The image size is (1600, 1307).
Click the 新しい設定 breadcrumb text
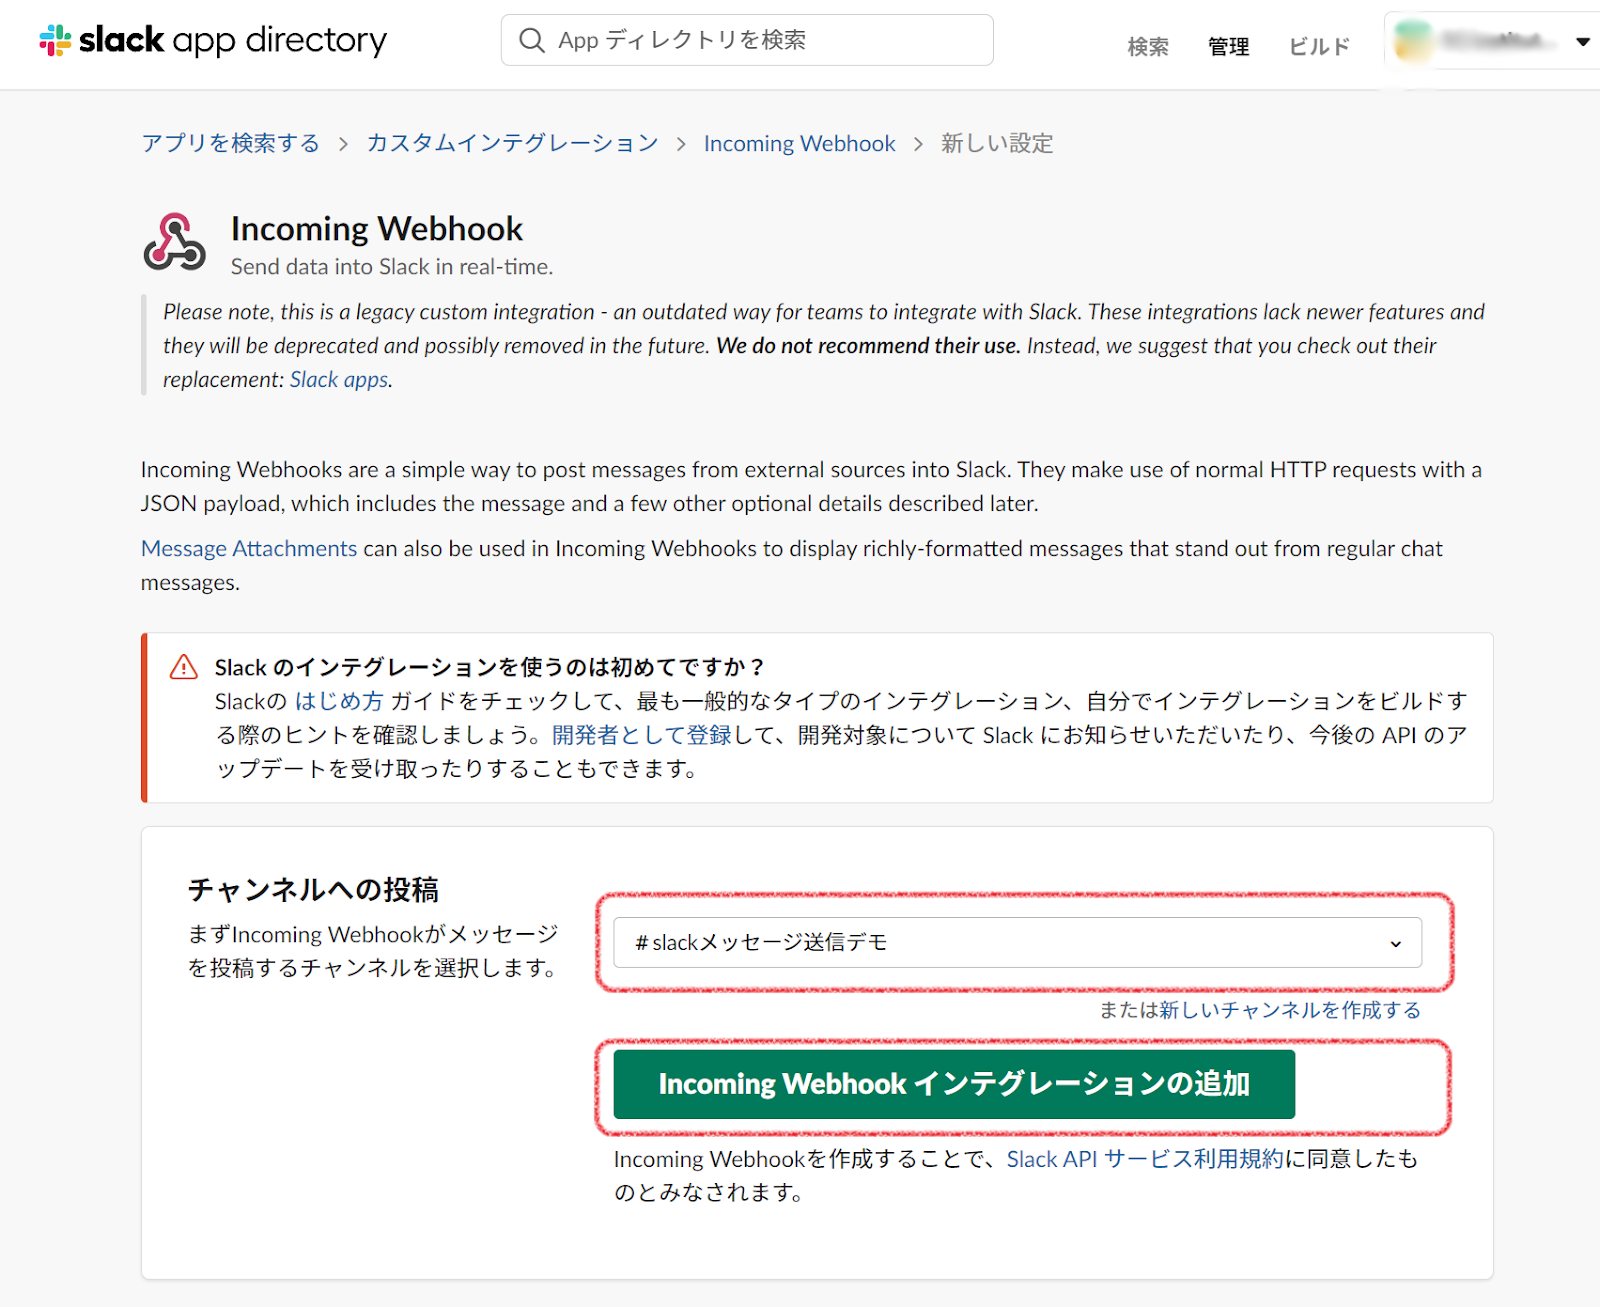pos(997,143)
